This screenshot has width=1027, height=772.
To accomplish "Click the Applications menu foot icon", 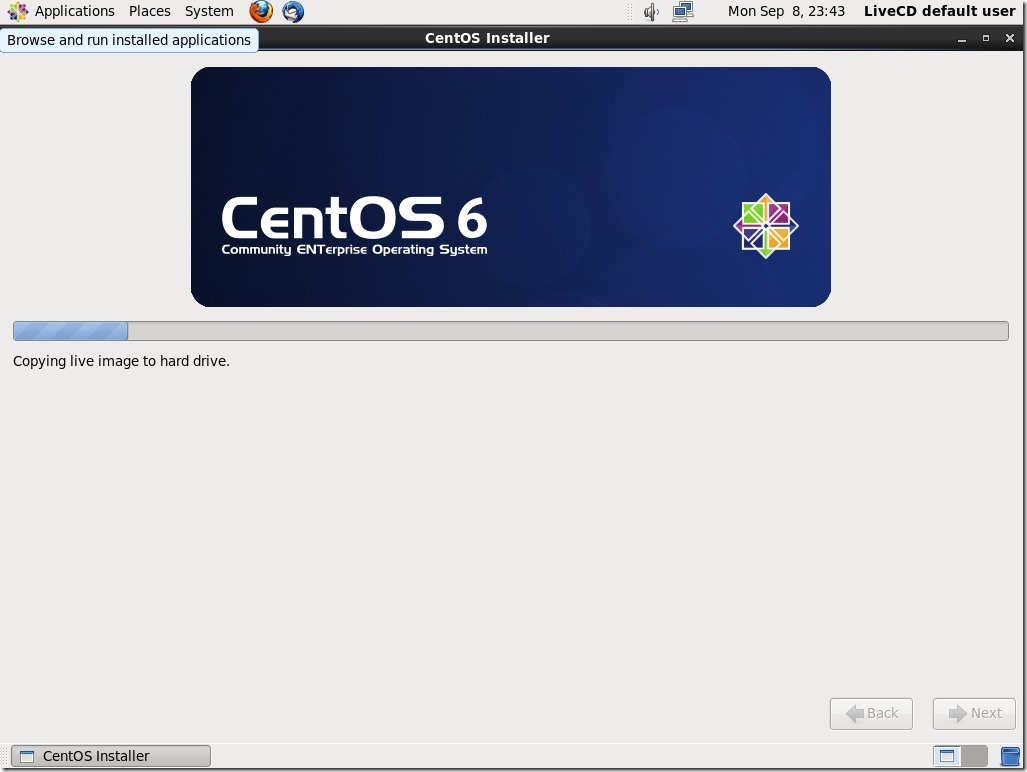I will 18,11.
